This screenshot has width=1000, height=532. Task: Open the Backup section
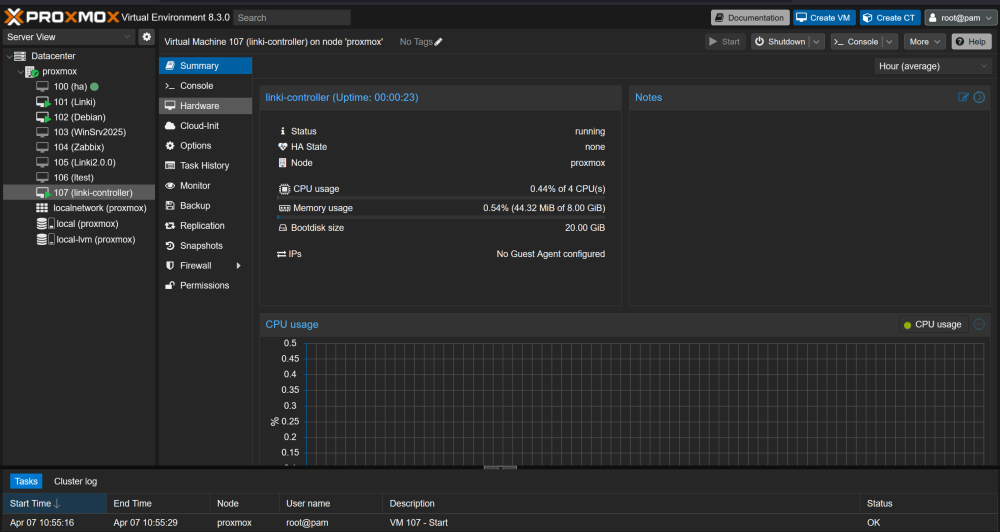click(x=205, y=205)
